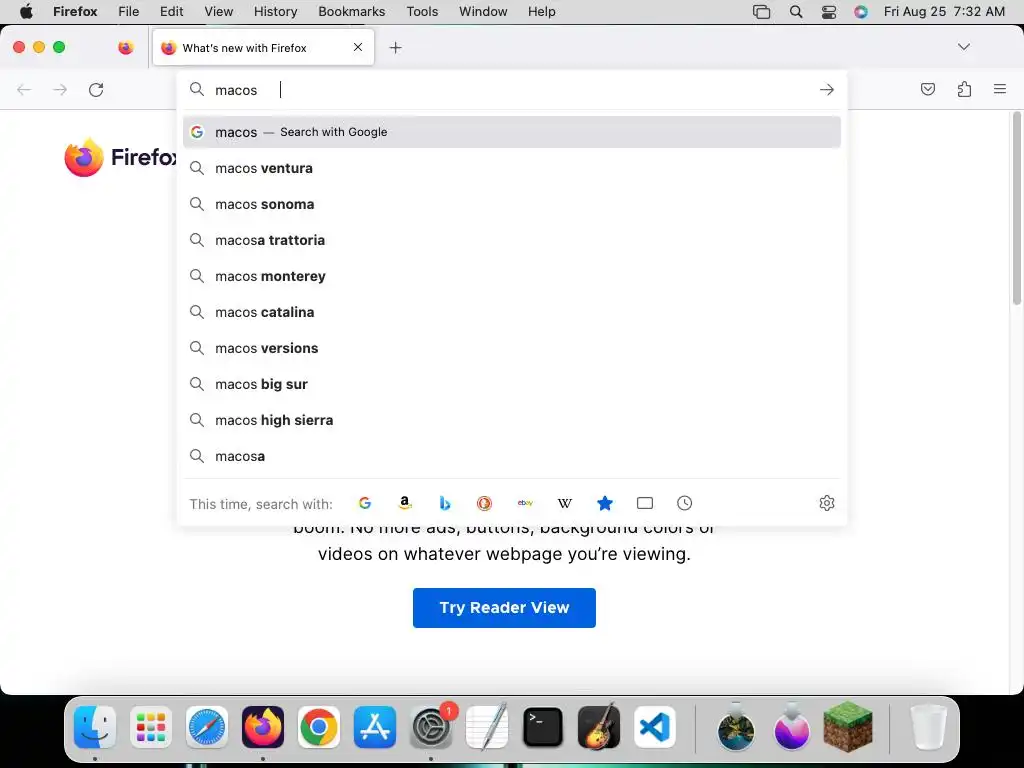This screenshot has width=1024, height=768.
Task: Open search settings gear
Action: pyautogui.click(x=827, y=503)
